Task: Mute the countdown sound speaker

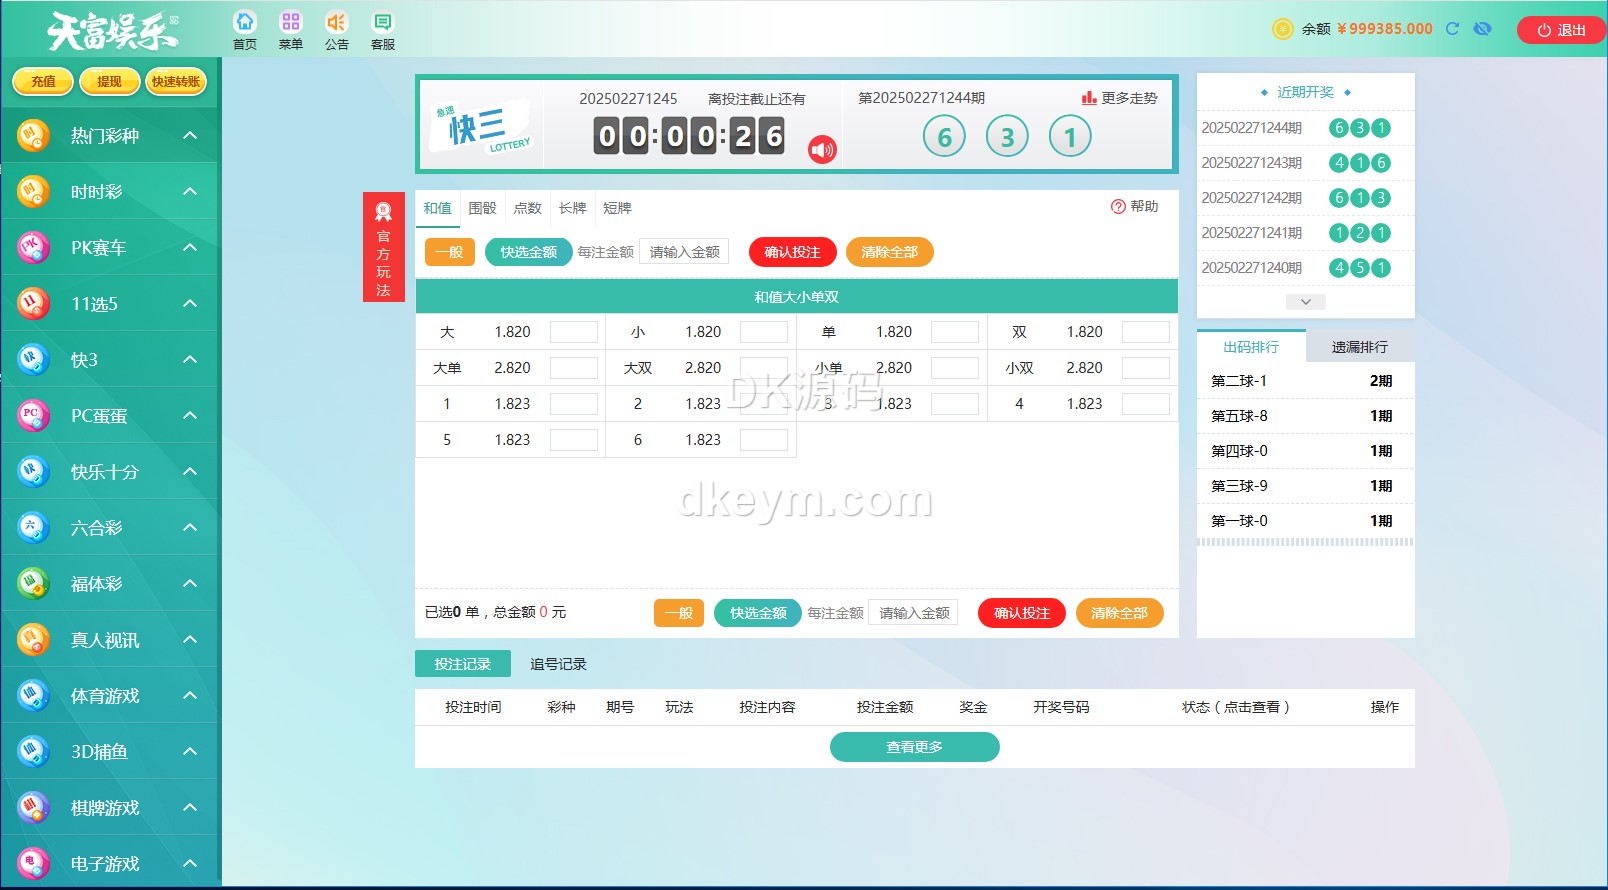Action: 822,150
